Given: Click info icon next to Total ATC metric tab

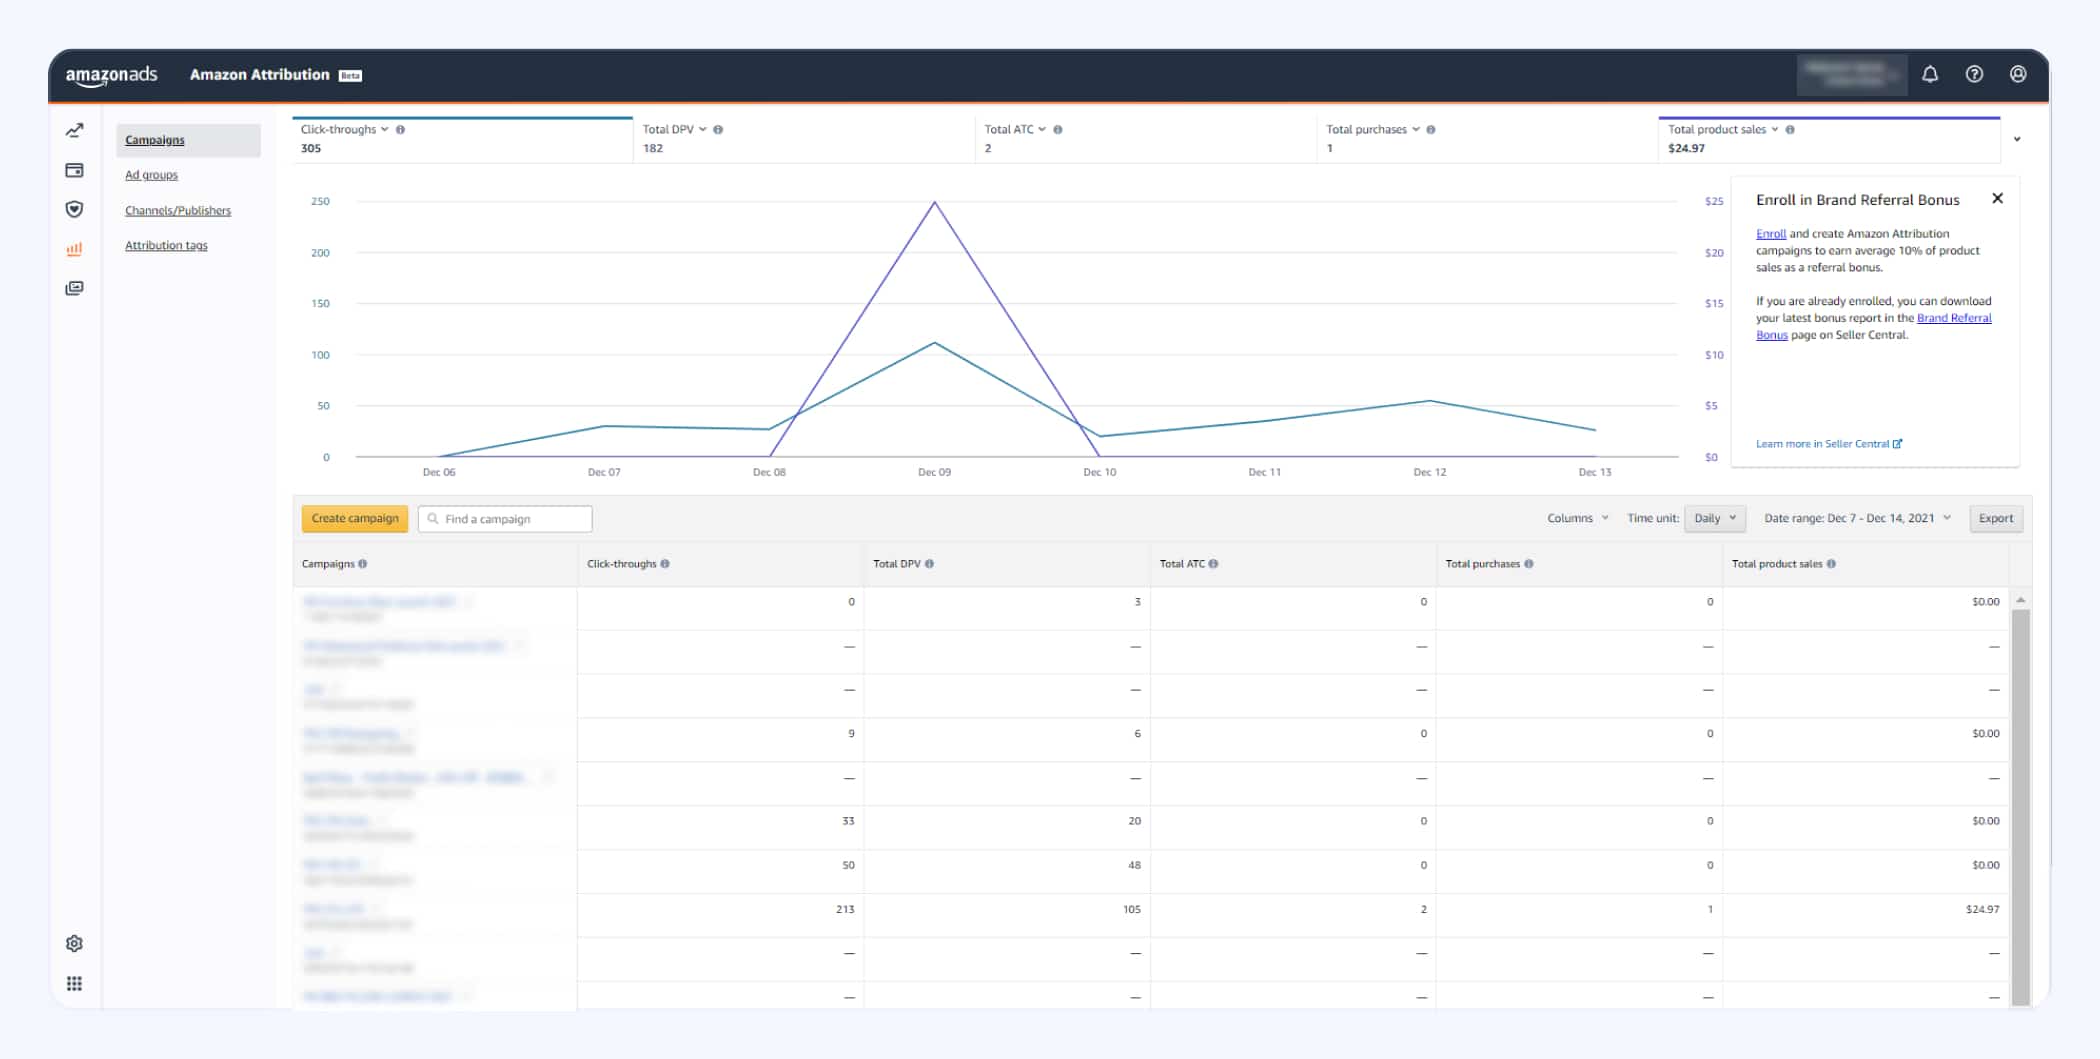Looking at the screenshot, I should point(1058,129).
